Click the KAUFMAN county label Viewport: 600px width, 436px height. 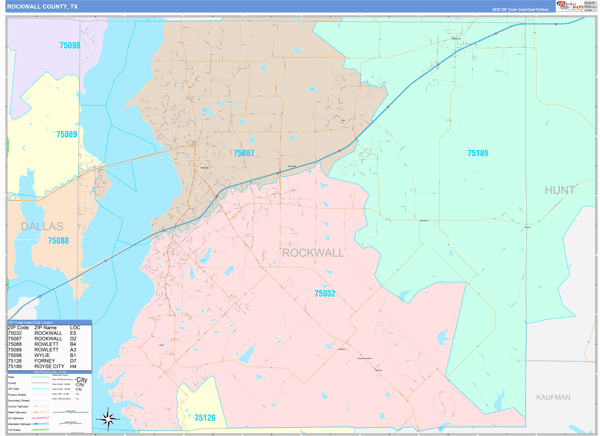551,397
